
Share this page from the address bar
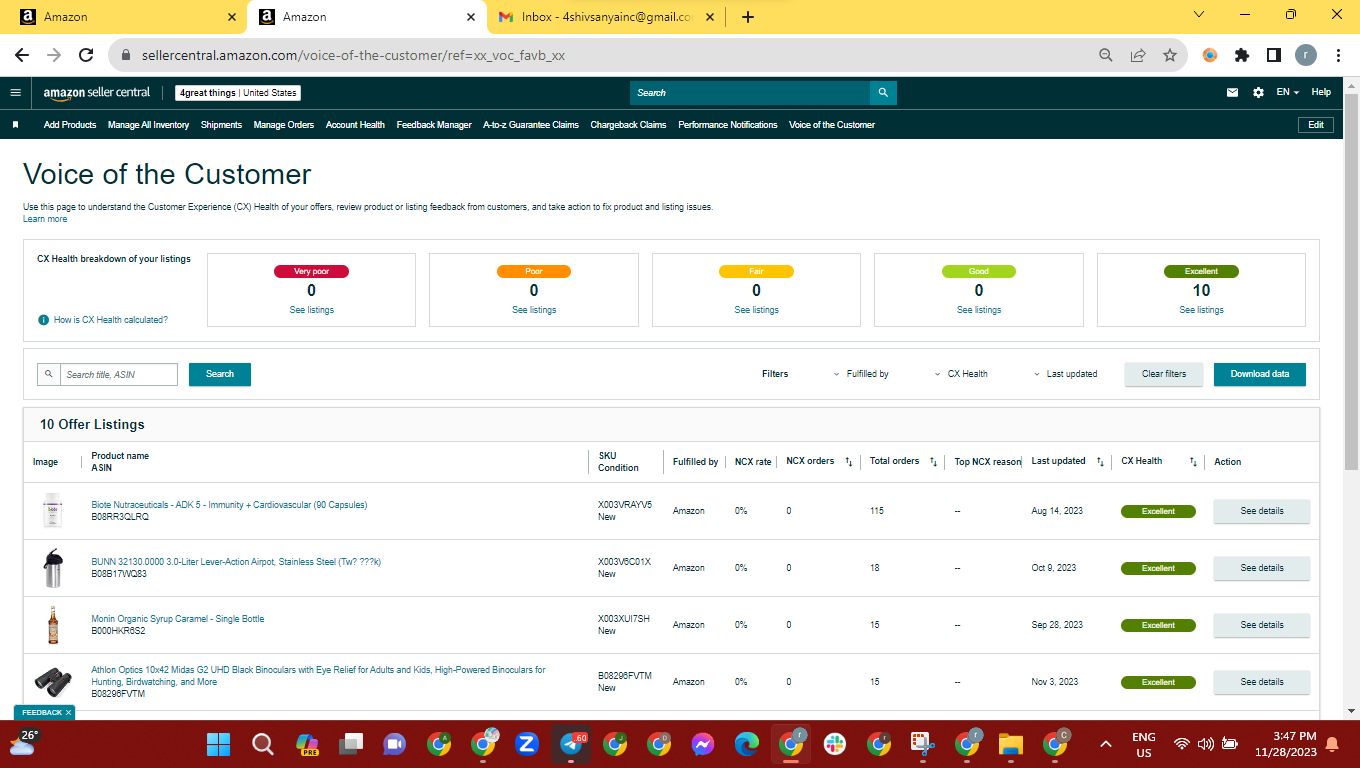pos(1138,56)
